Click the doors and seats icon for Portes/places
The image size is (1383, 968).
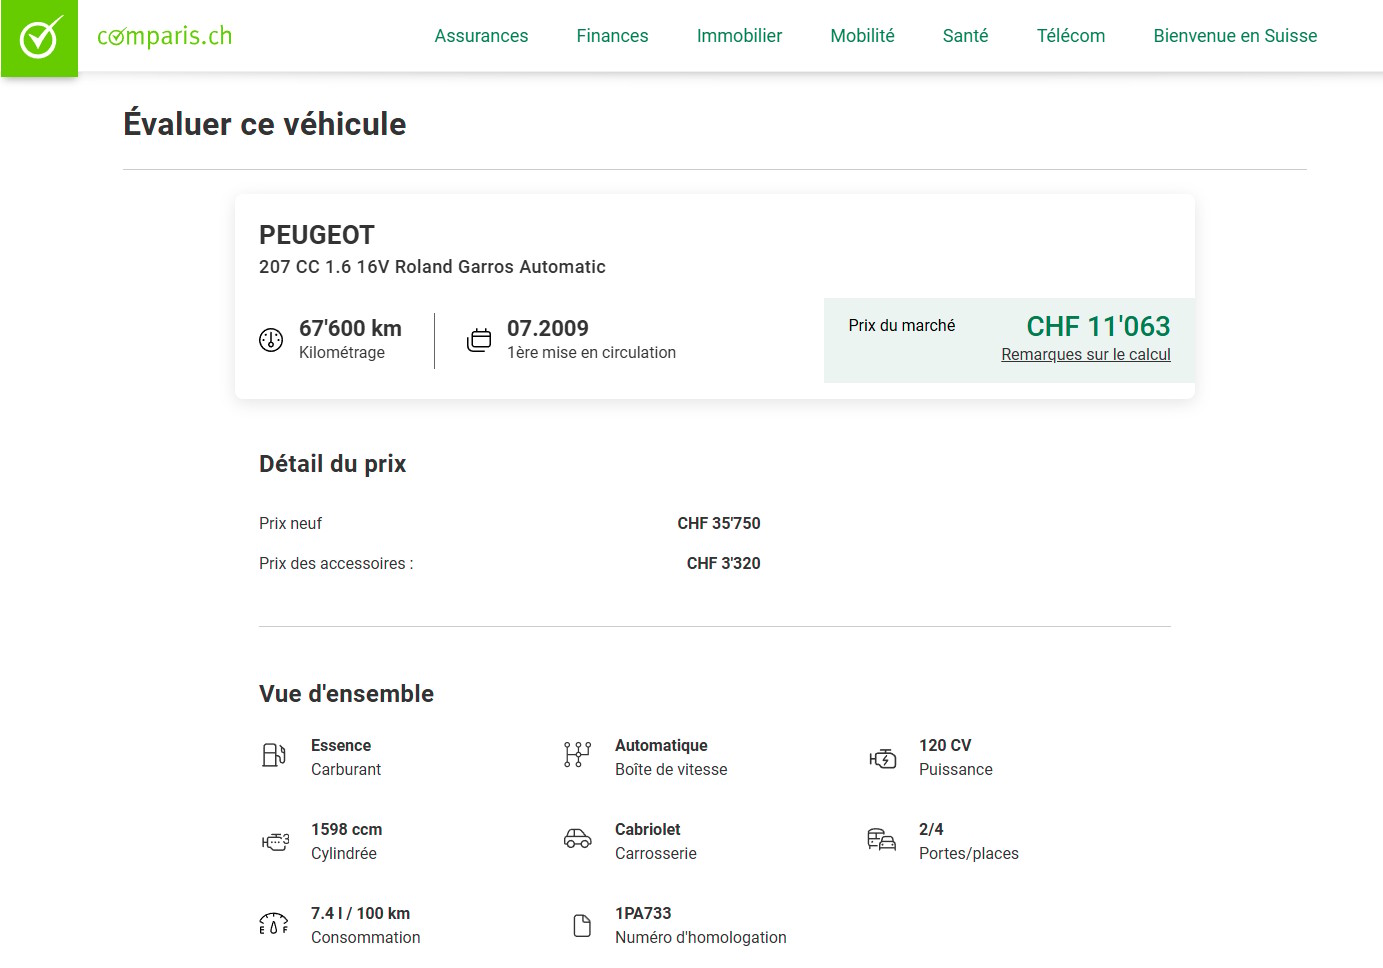tap(881, 839)
